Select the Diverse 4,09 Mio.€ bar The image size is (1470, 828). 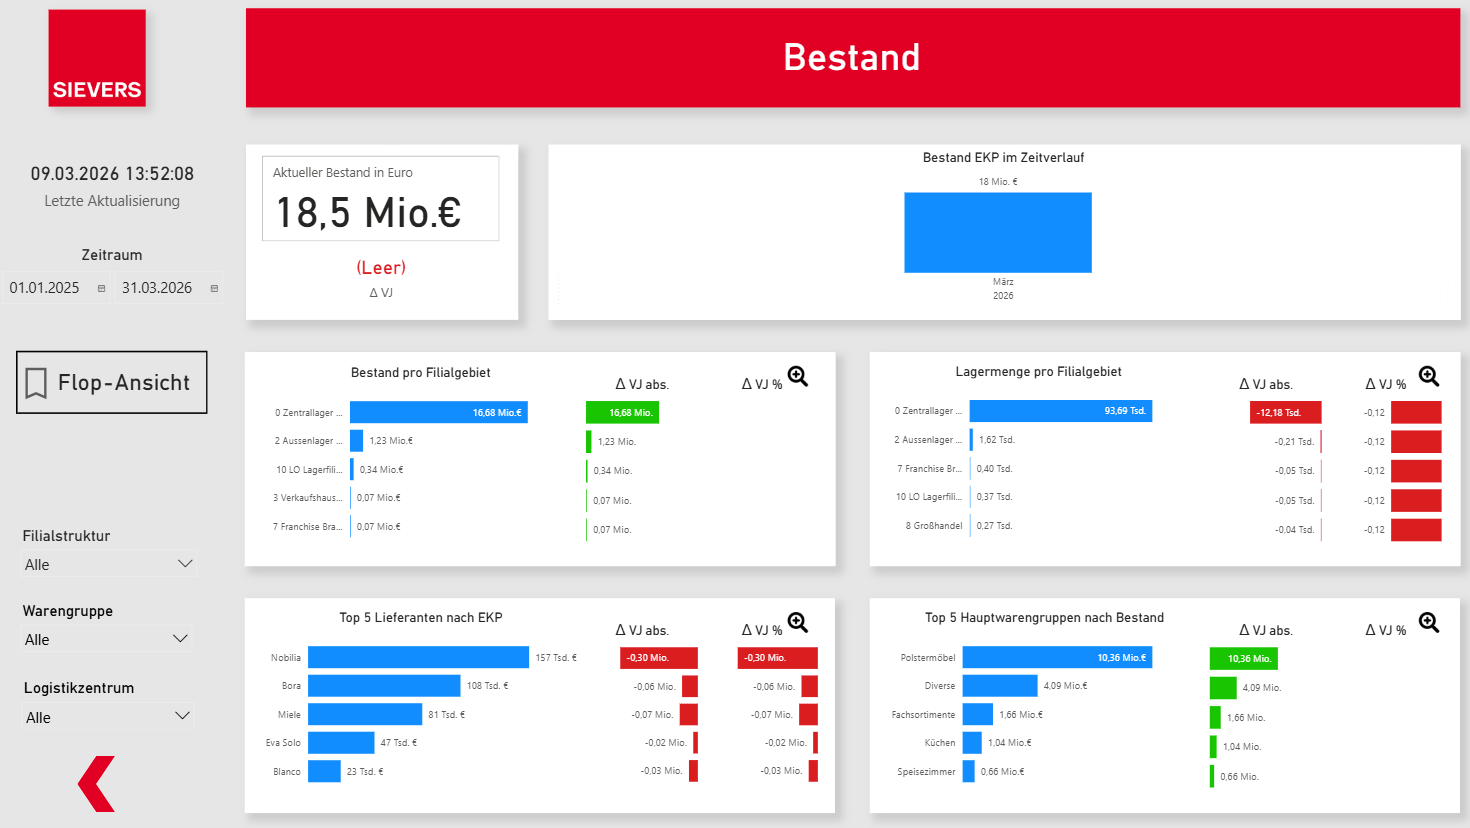1000,686
